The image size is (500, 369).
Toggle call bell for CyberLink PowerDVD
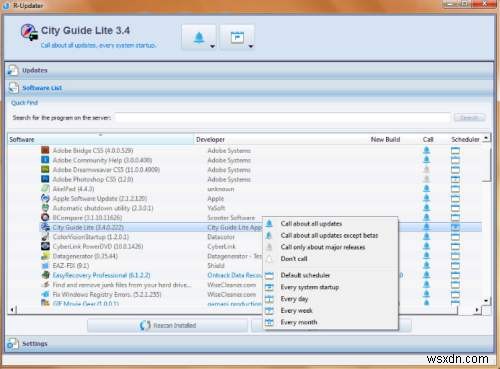(x=426, y=246)
